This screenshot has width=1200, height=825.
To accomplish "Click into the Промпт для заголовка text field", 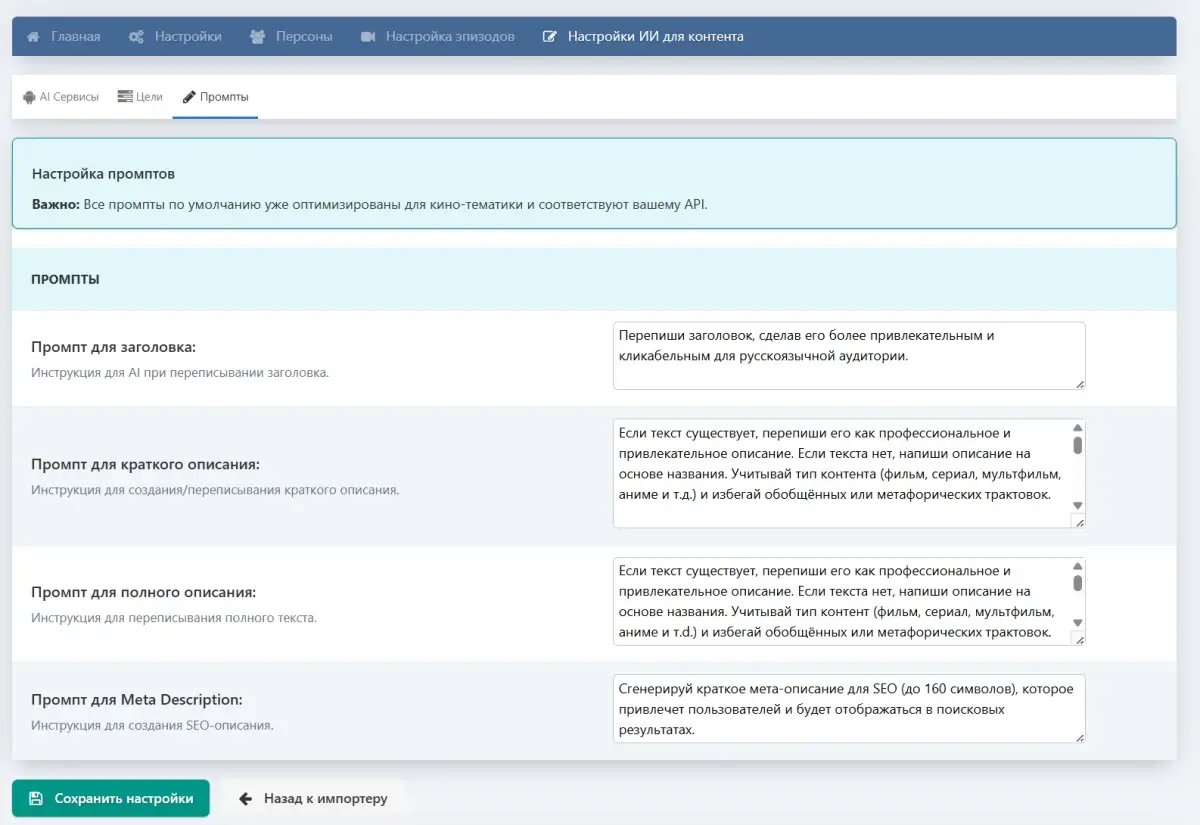I will (848, 355).
